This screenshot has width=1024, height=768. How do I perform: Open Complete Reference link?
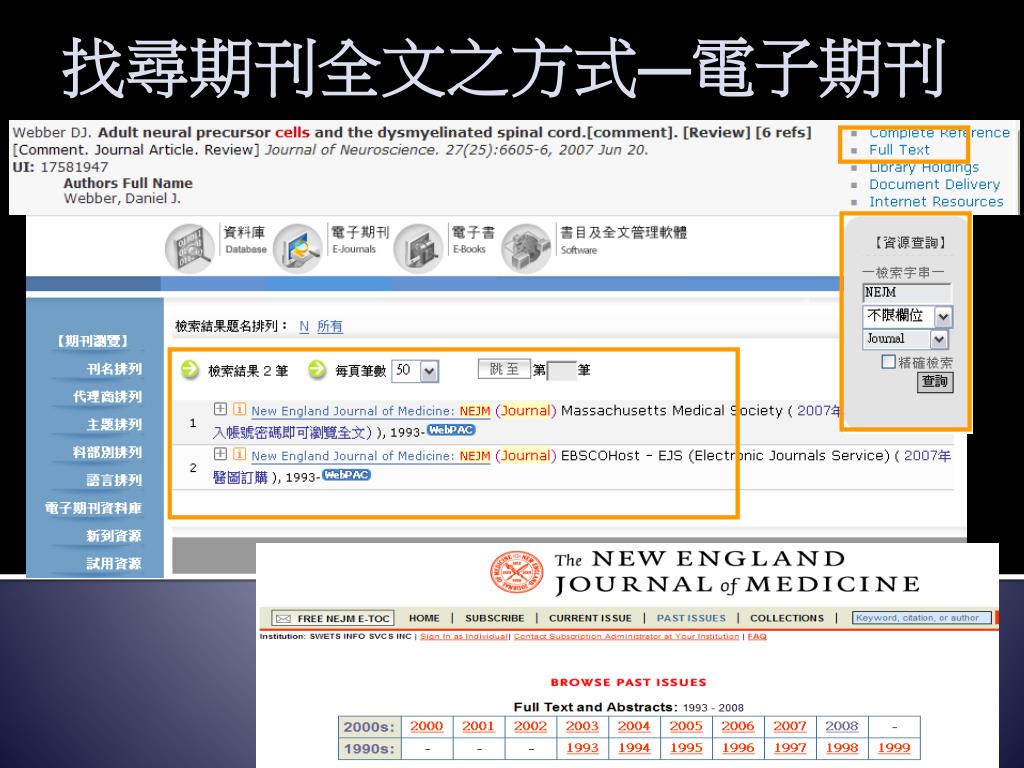click(939, 133)
